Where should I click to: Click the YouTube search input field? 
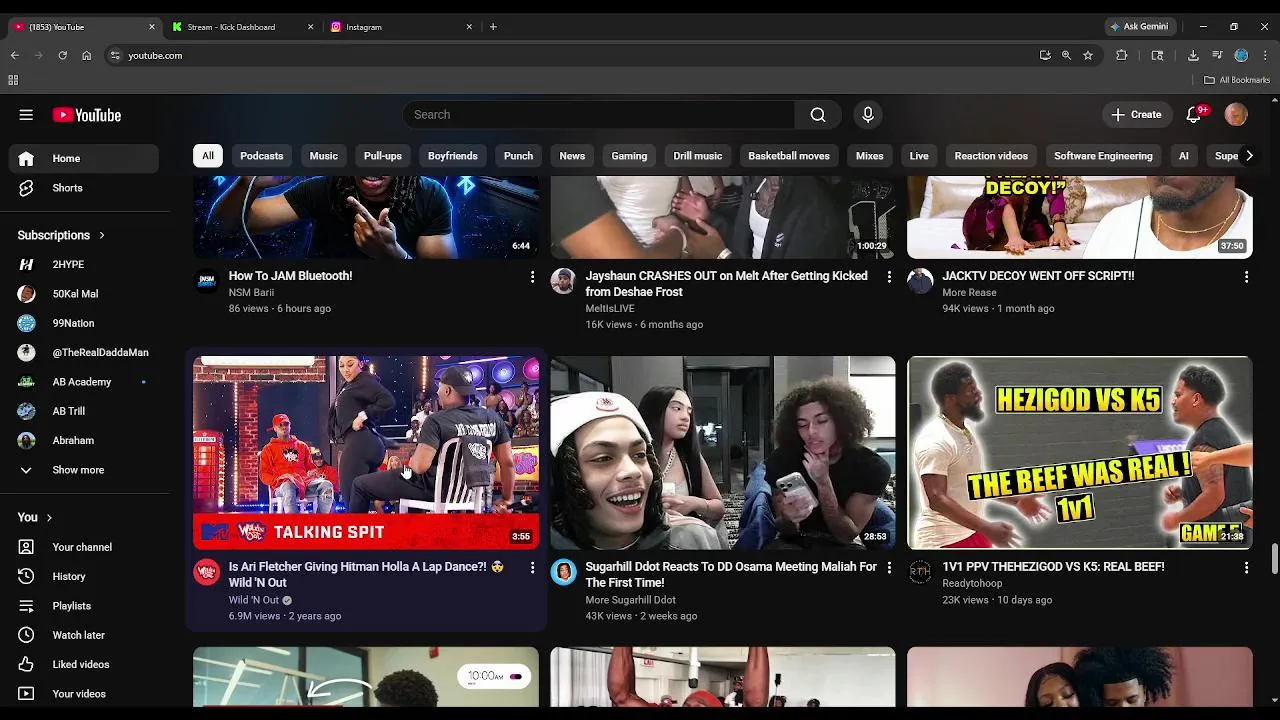tap(598, 115)
